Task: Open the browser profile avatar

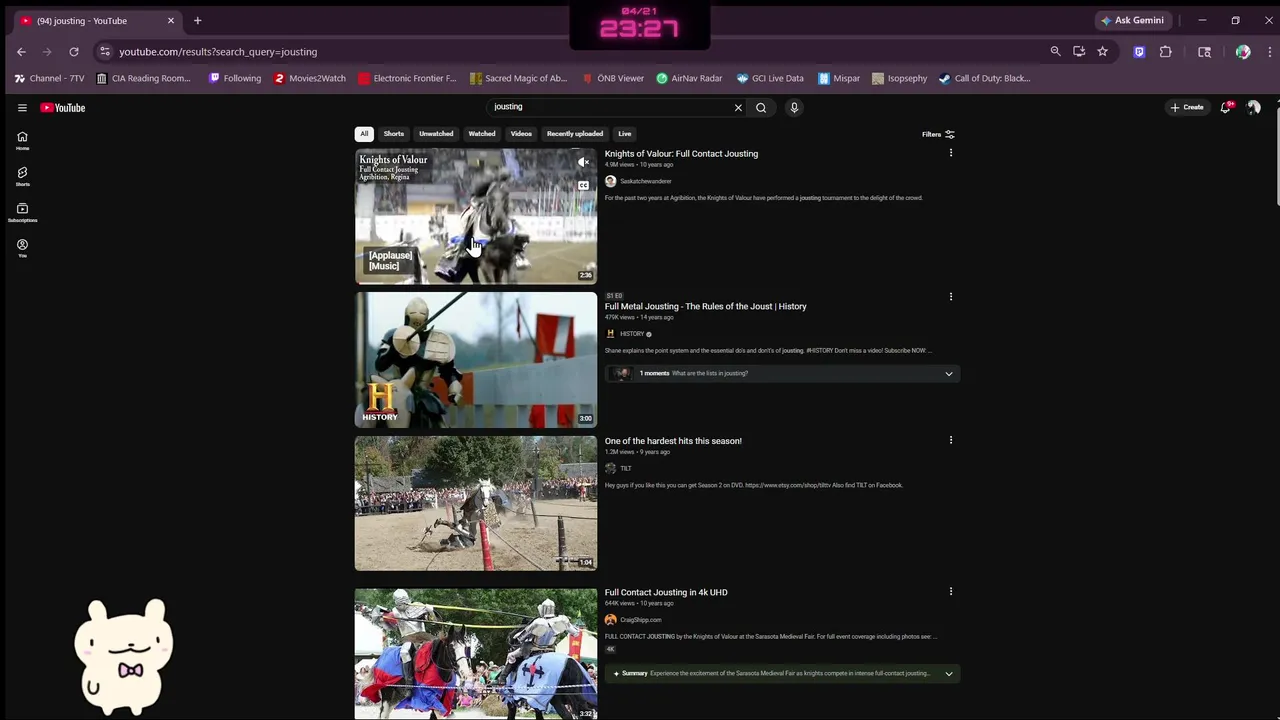Action: coord(1243,52)
